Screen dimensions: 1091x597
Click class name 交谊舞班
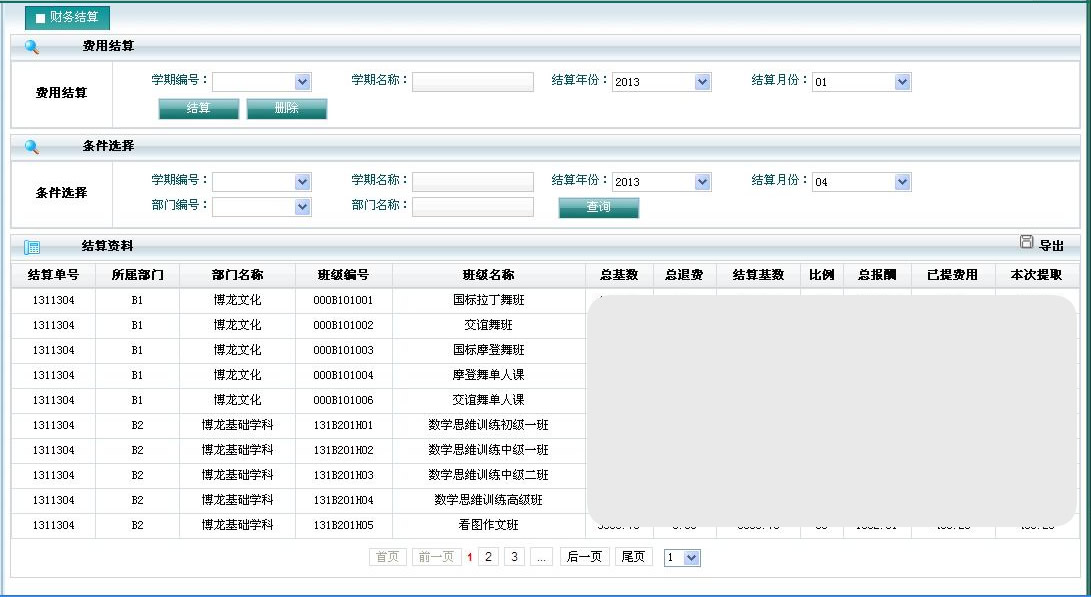pos(488,325)
